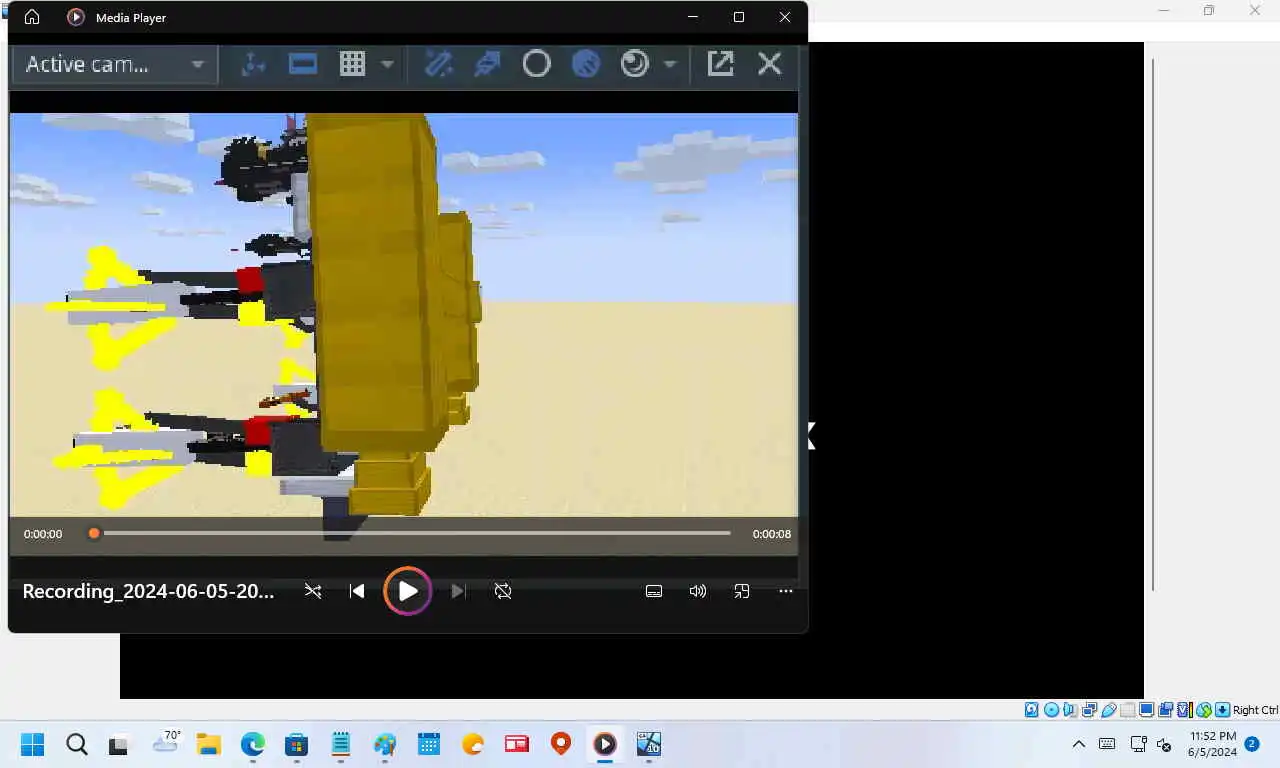Skip to the previous track
1280x768 pixels.
357,591
